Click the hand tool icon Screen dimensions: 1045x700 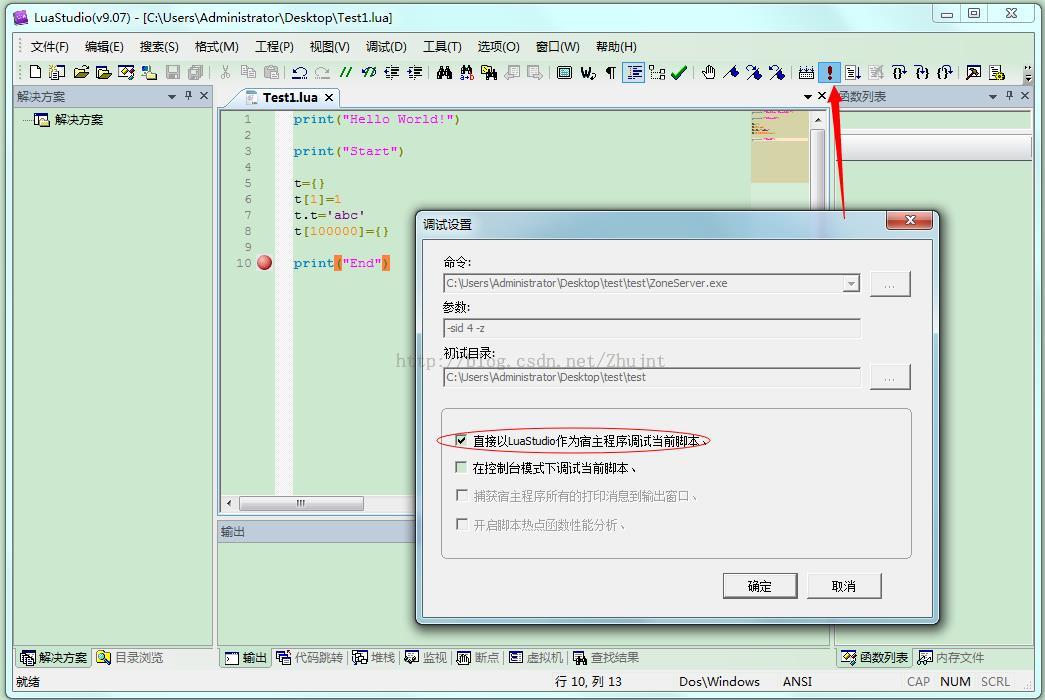pos(708,72)
